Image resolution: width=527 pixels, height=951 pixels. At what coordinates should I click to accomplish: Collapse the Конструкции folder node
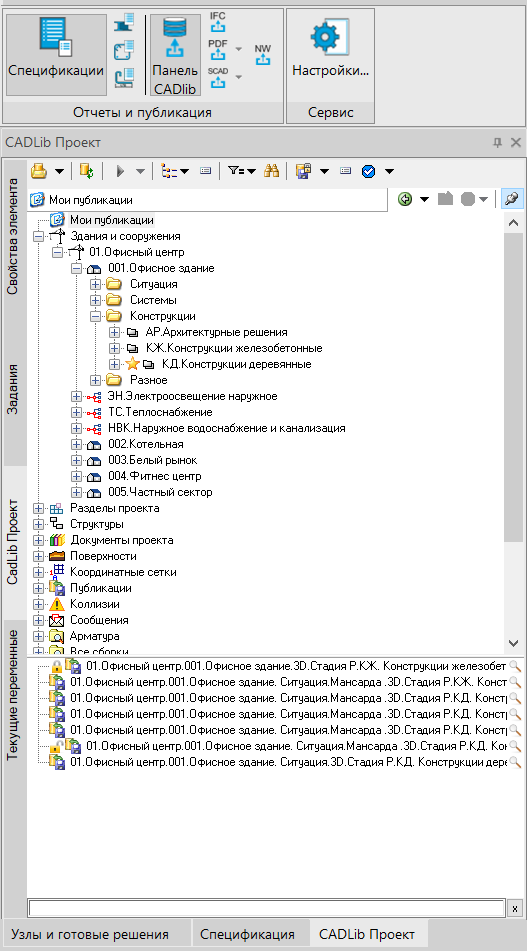(96, 316)
